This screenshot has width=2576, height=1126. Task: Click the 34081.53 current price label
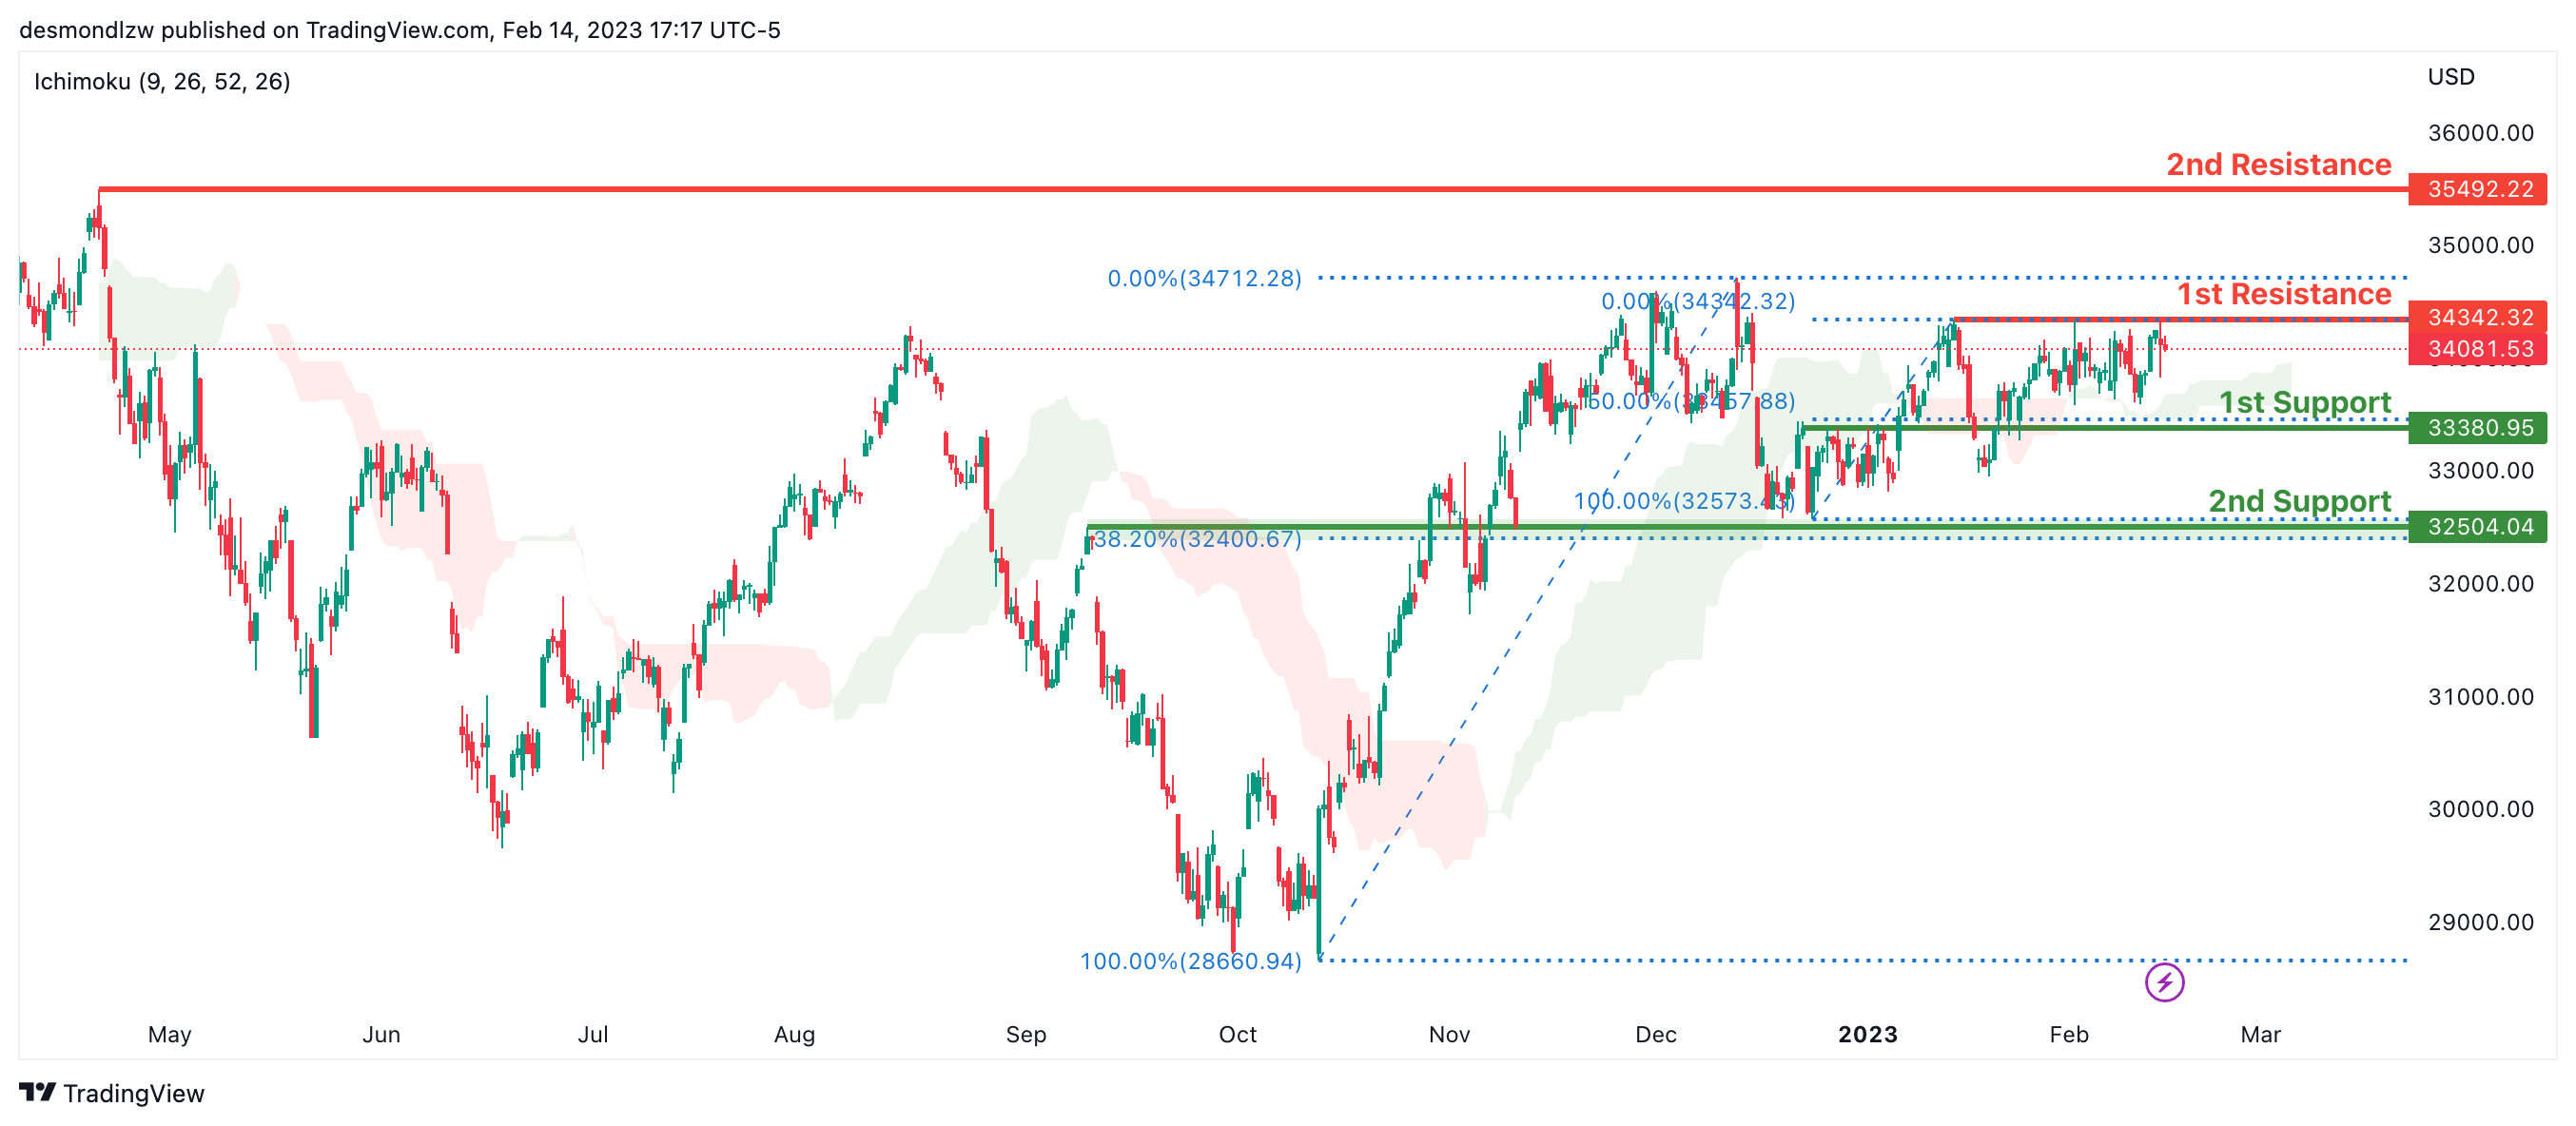click(2478, 349)
